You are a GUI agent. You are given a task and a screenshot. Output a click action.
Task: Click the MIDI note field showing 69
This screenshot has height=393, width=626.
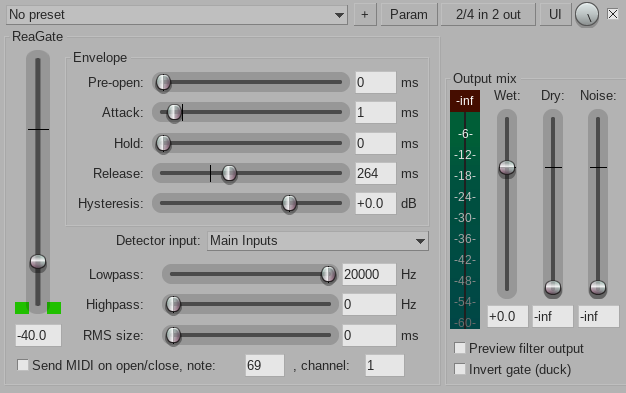click(265, 365)
